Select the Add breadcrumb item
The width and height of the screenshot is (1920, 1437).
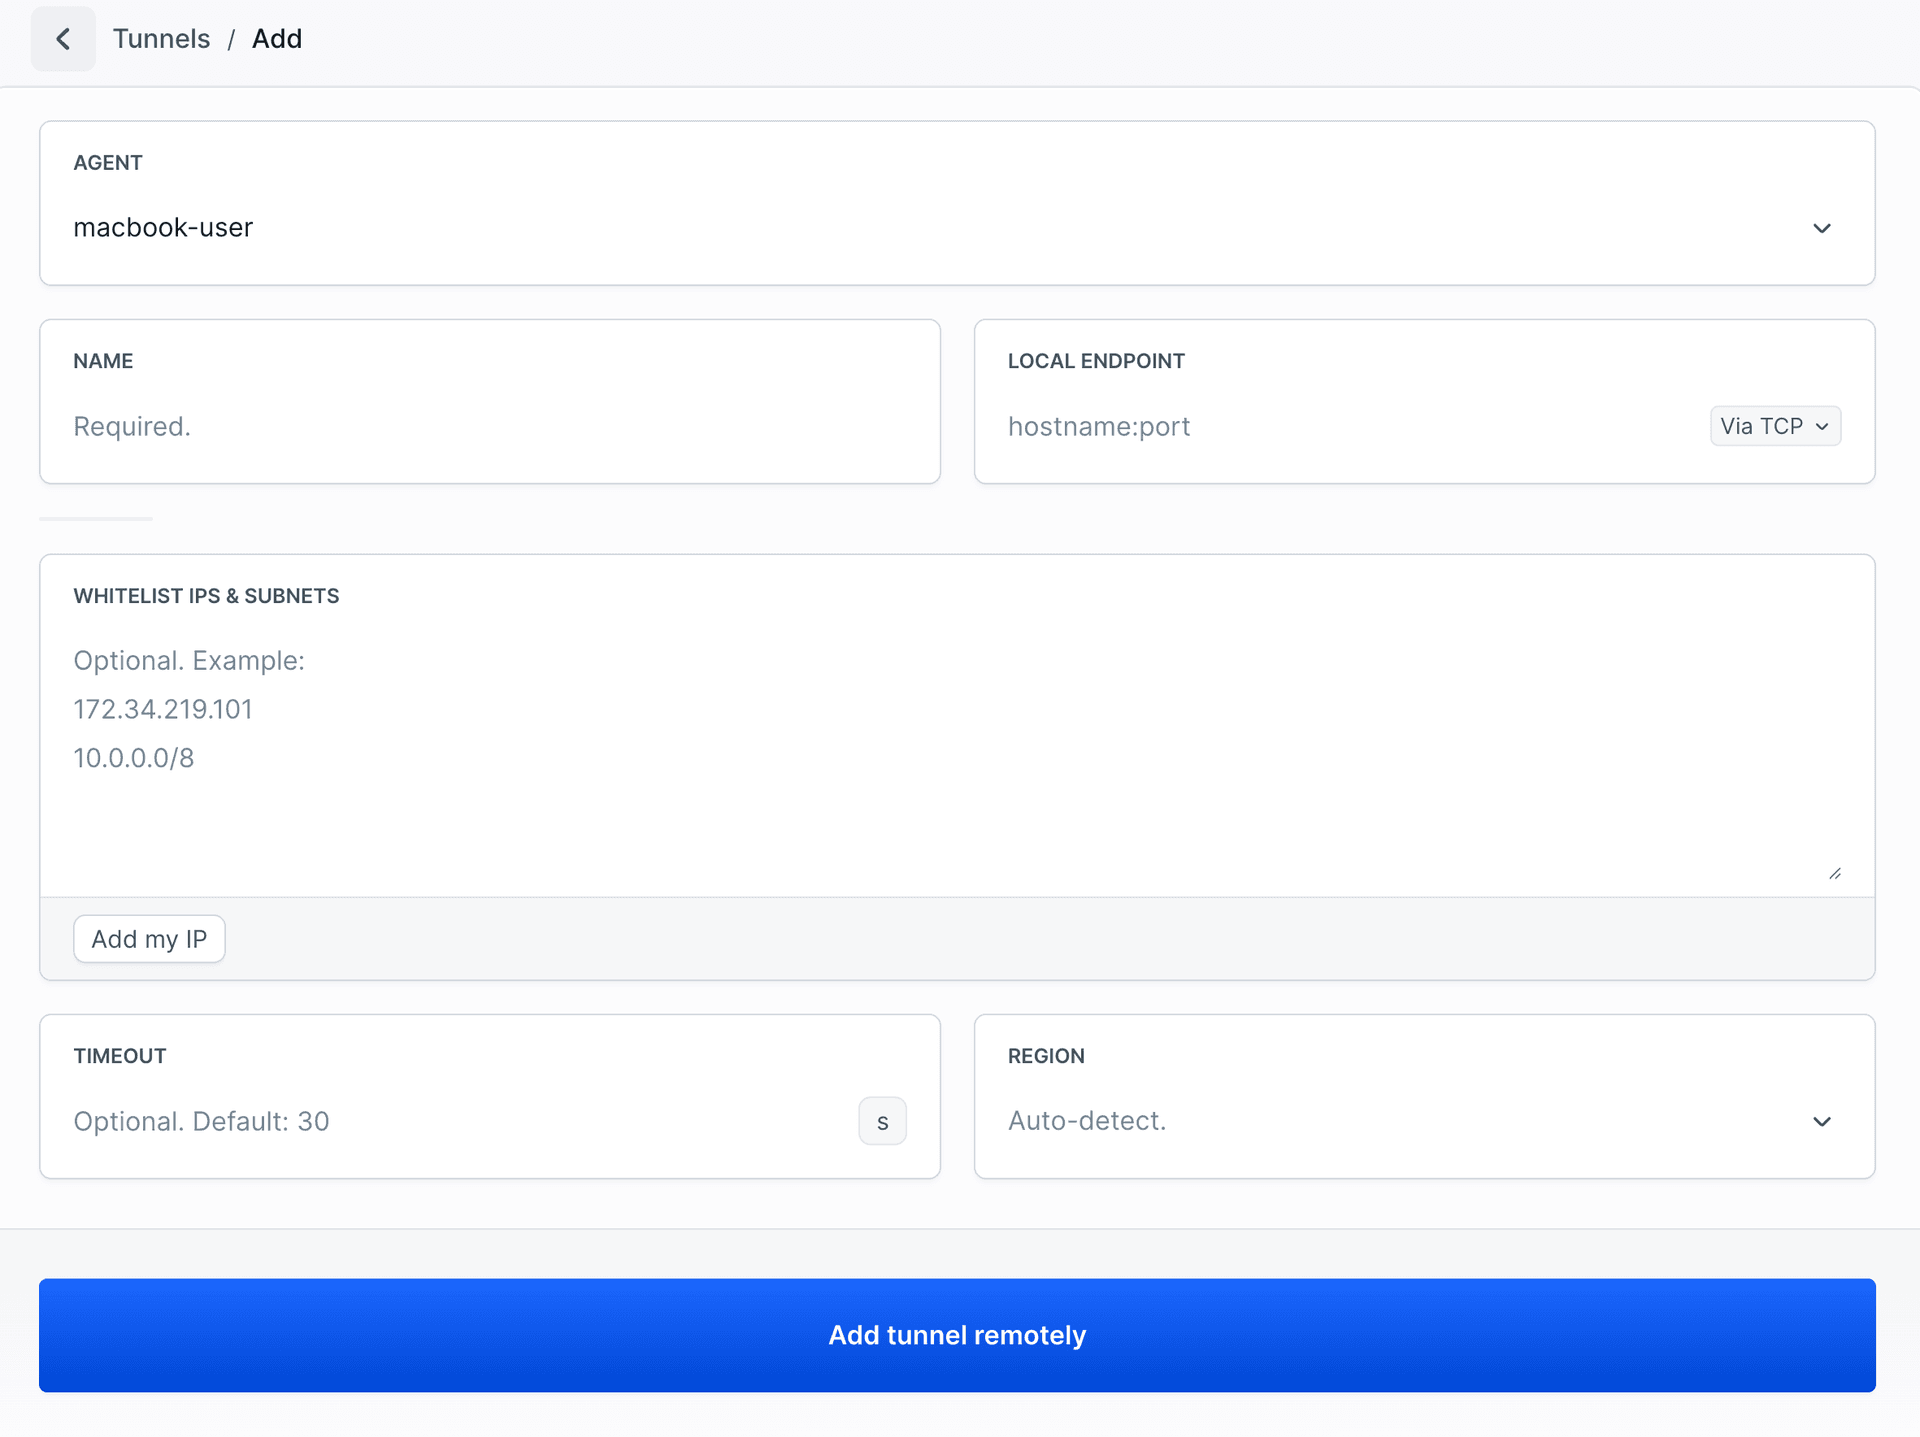(x=277, y=39)
